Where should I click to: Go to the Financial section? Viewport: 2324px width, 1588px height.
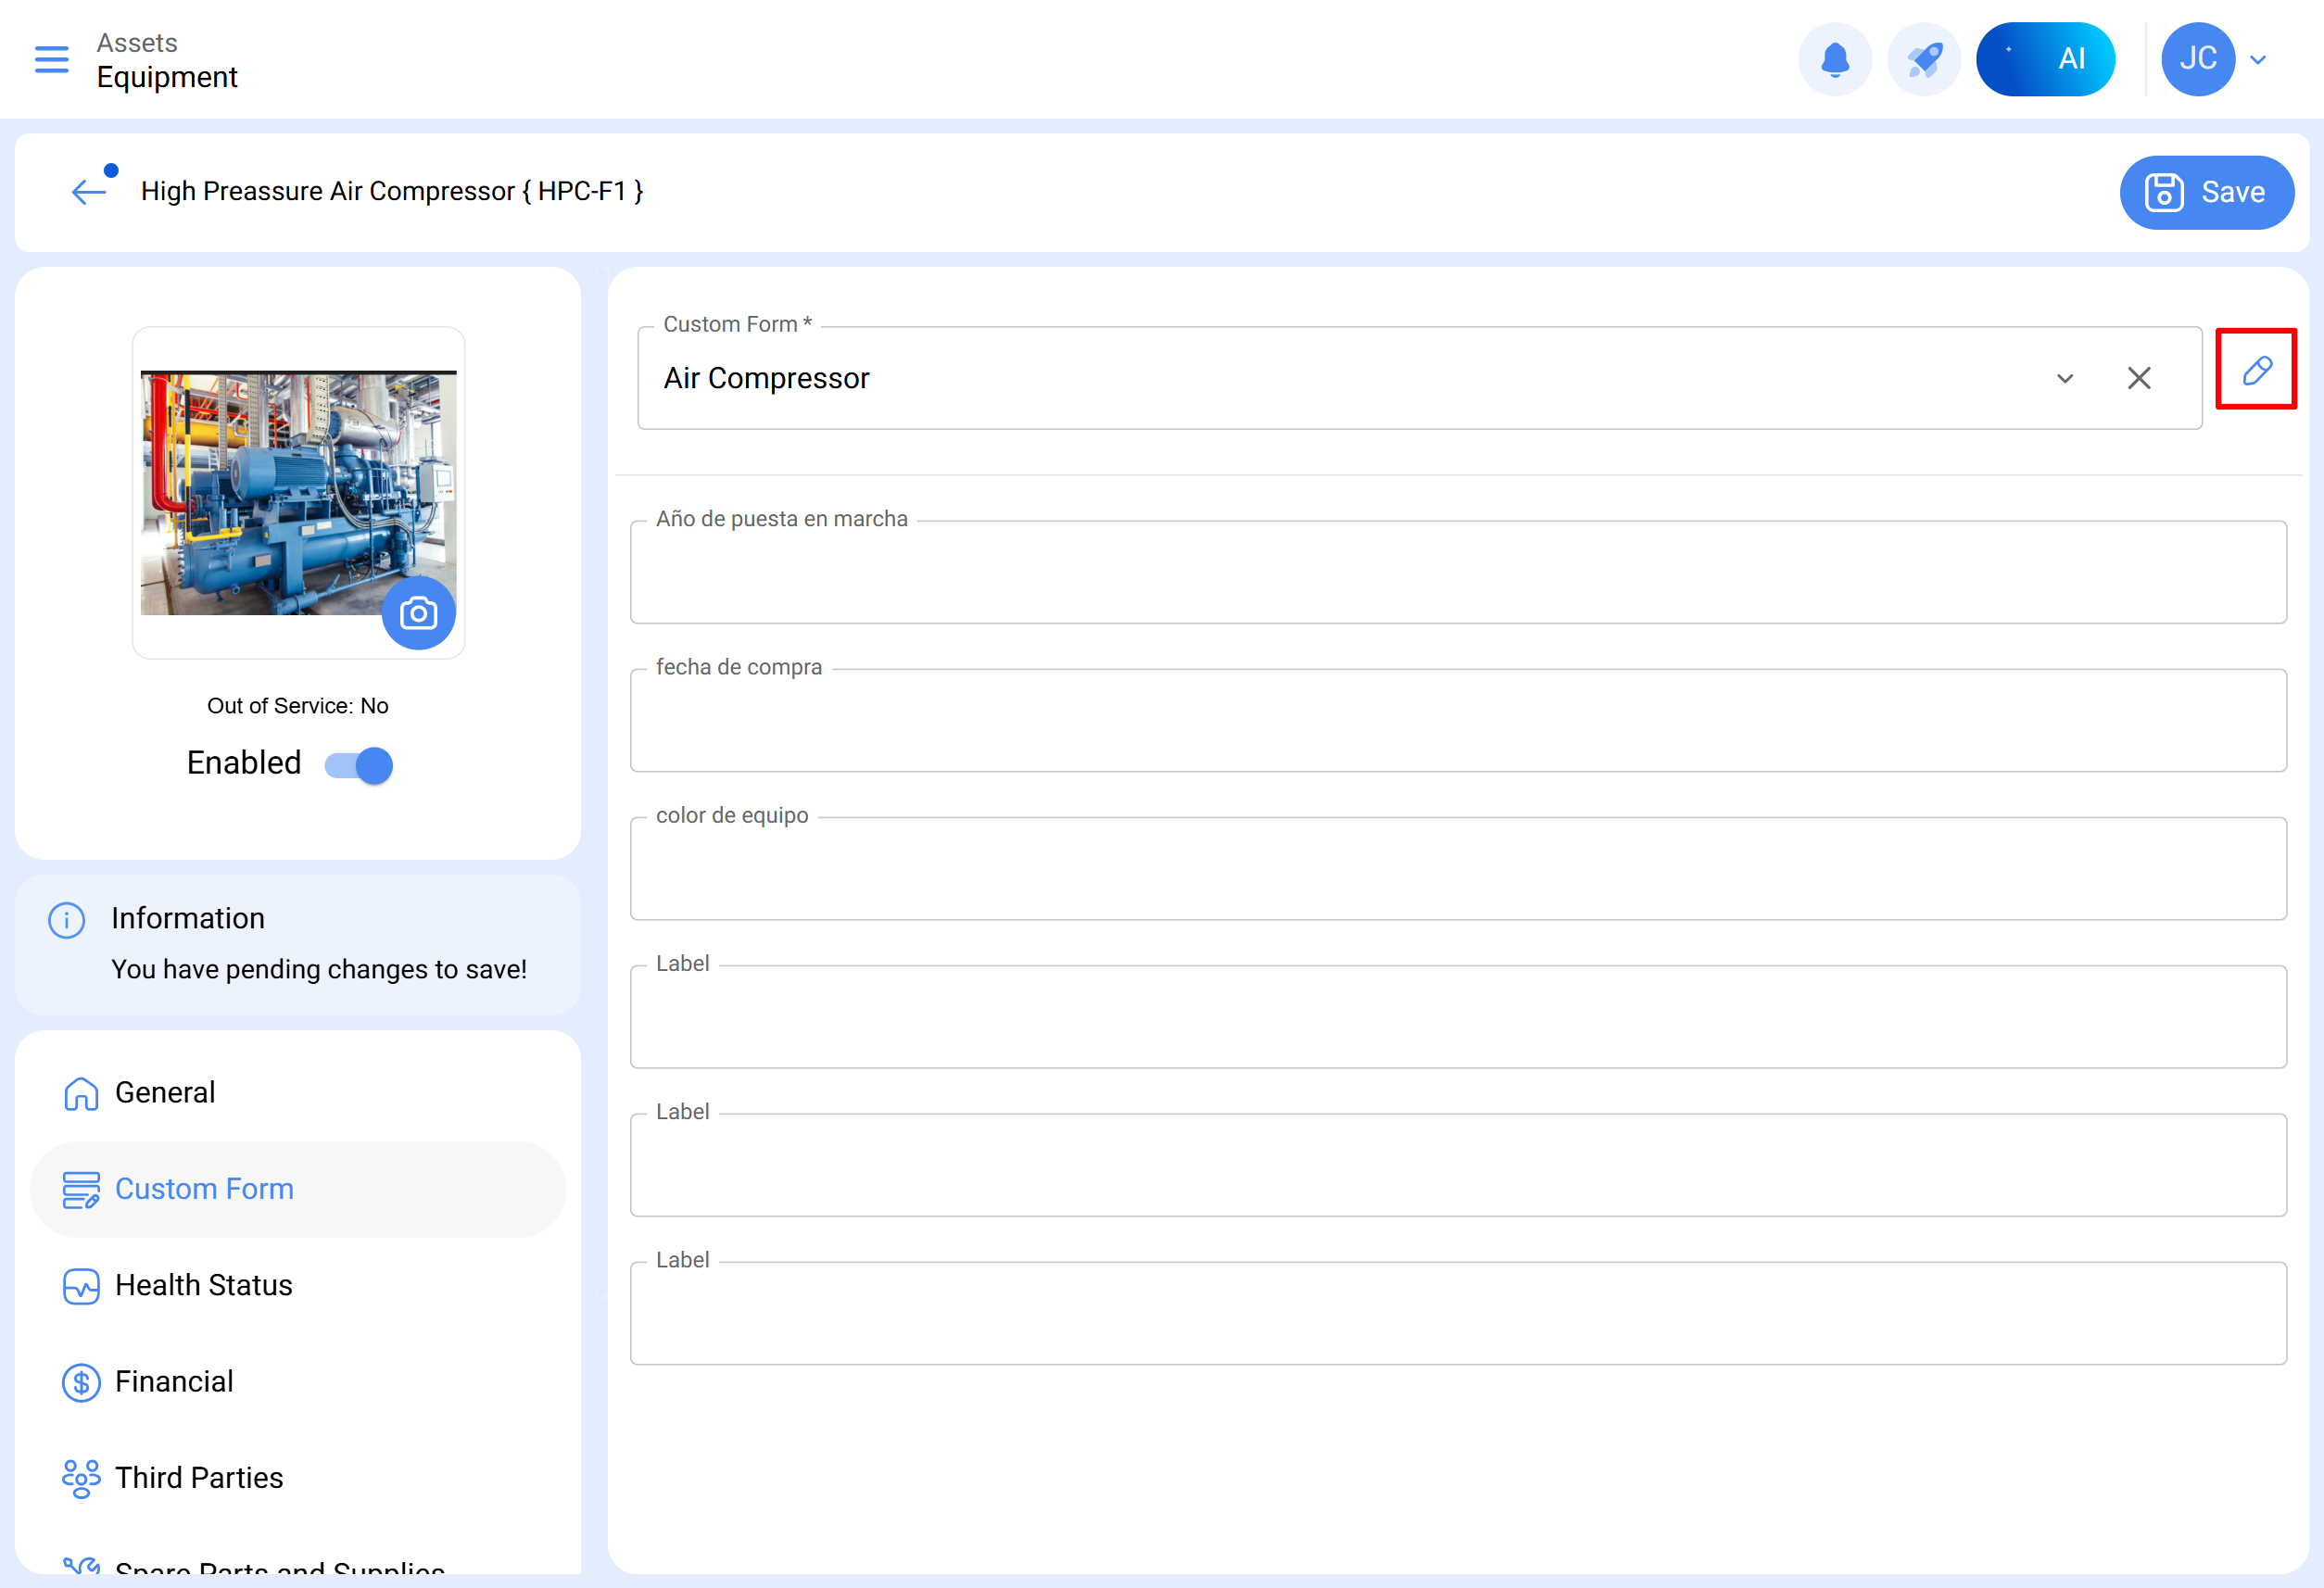click(174, 1381)
